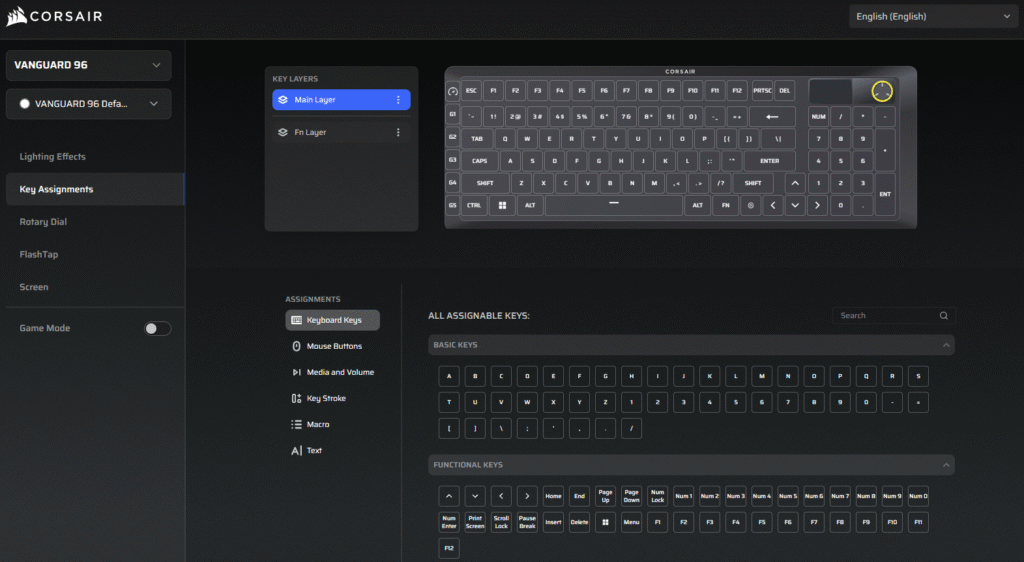1024x562 pixels.
Task: Click the rotary dial on the keyboard image
Action: click(x=881, y=91)
